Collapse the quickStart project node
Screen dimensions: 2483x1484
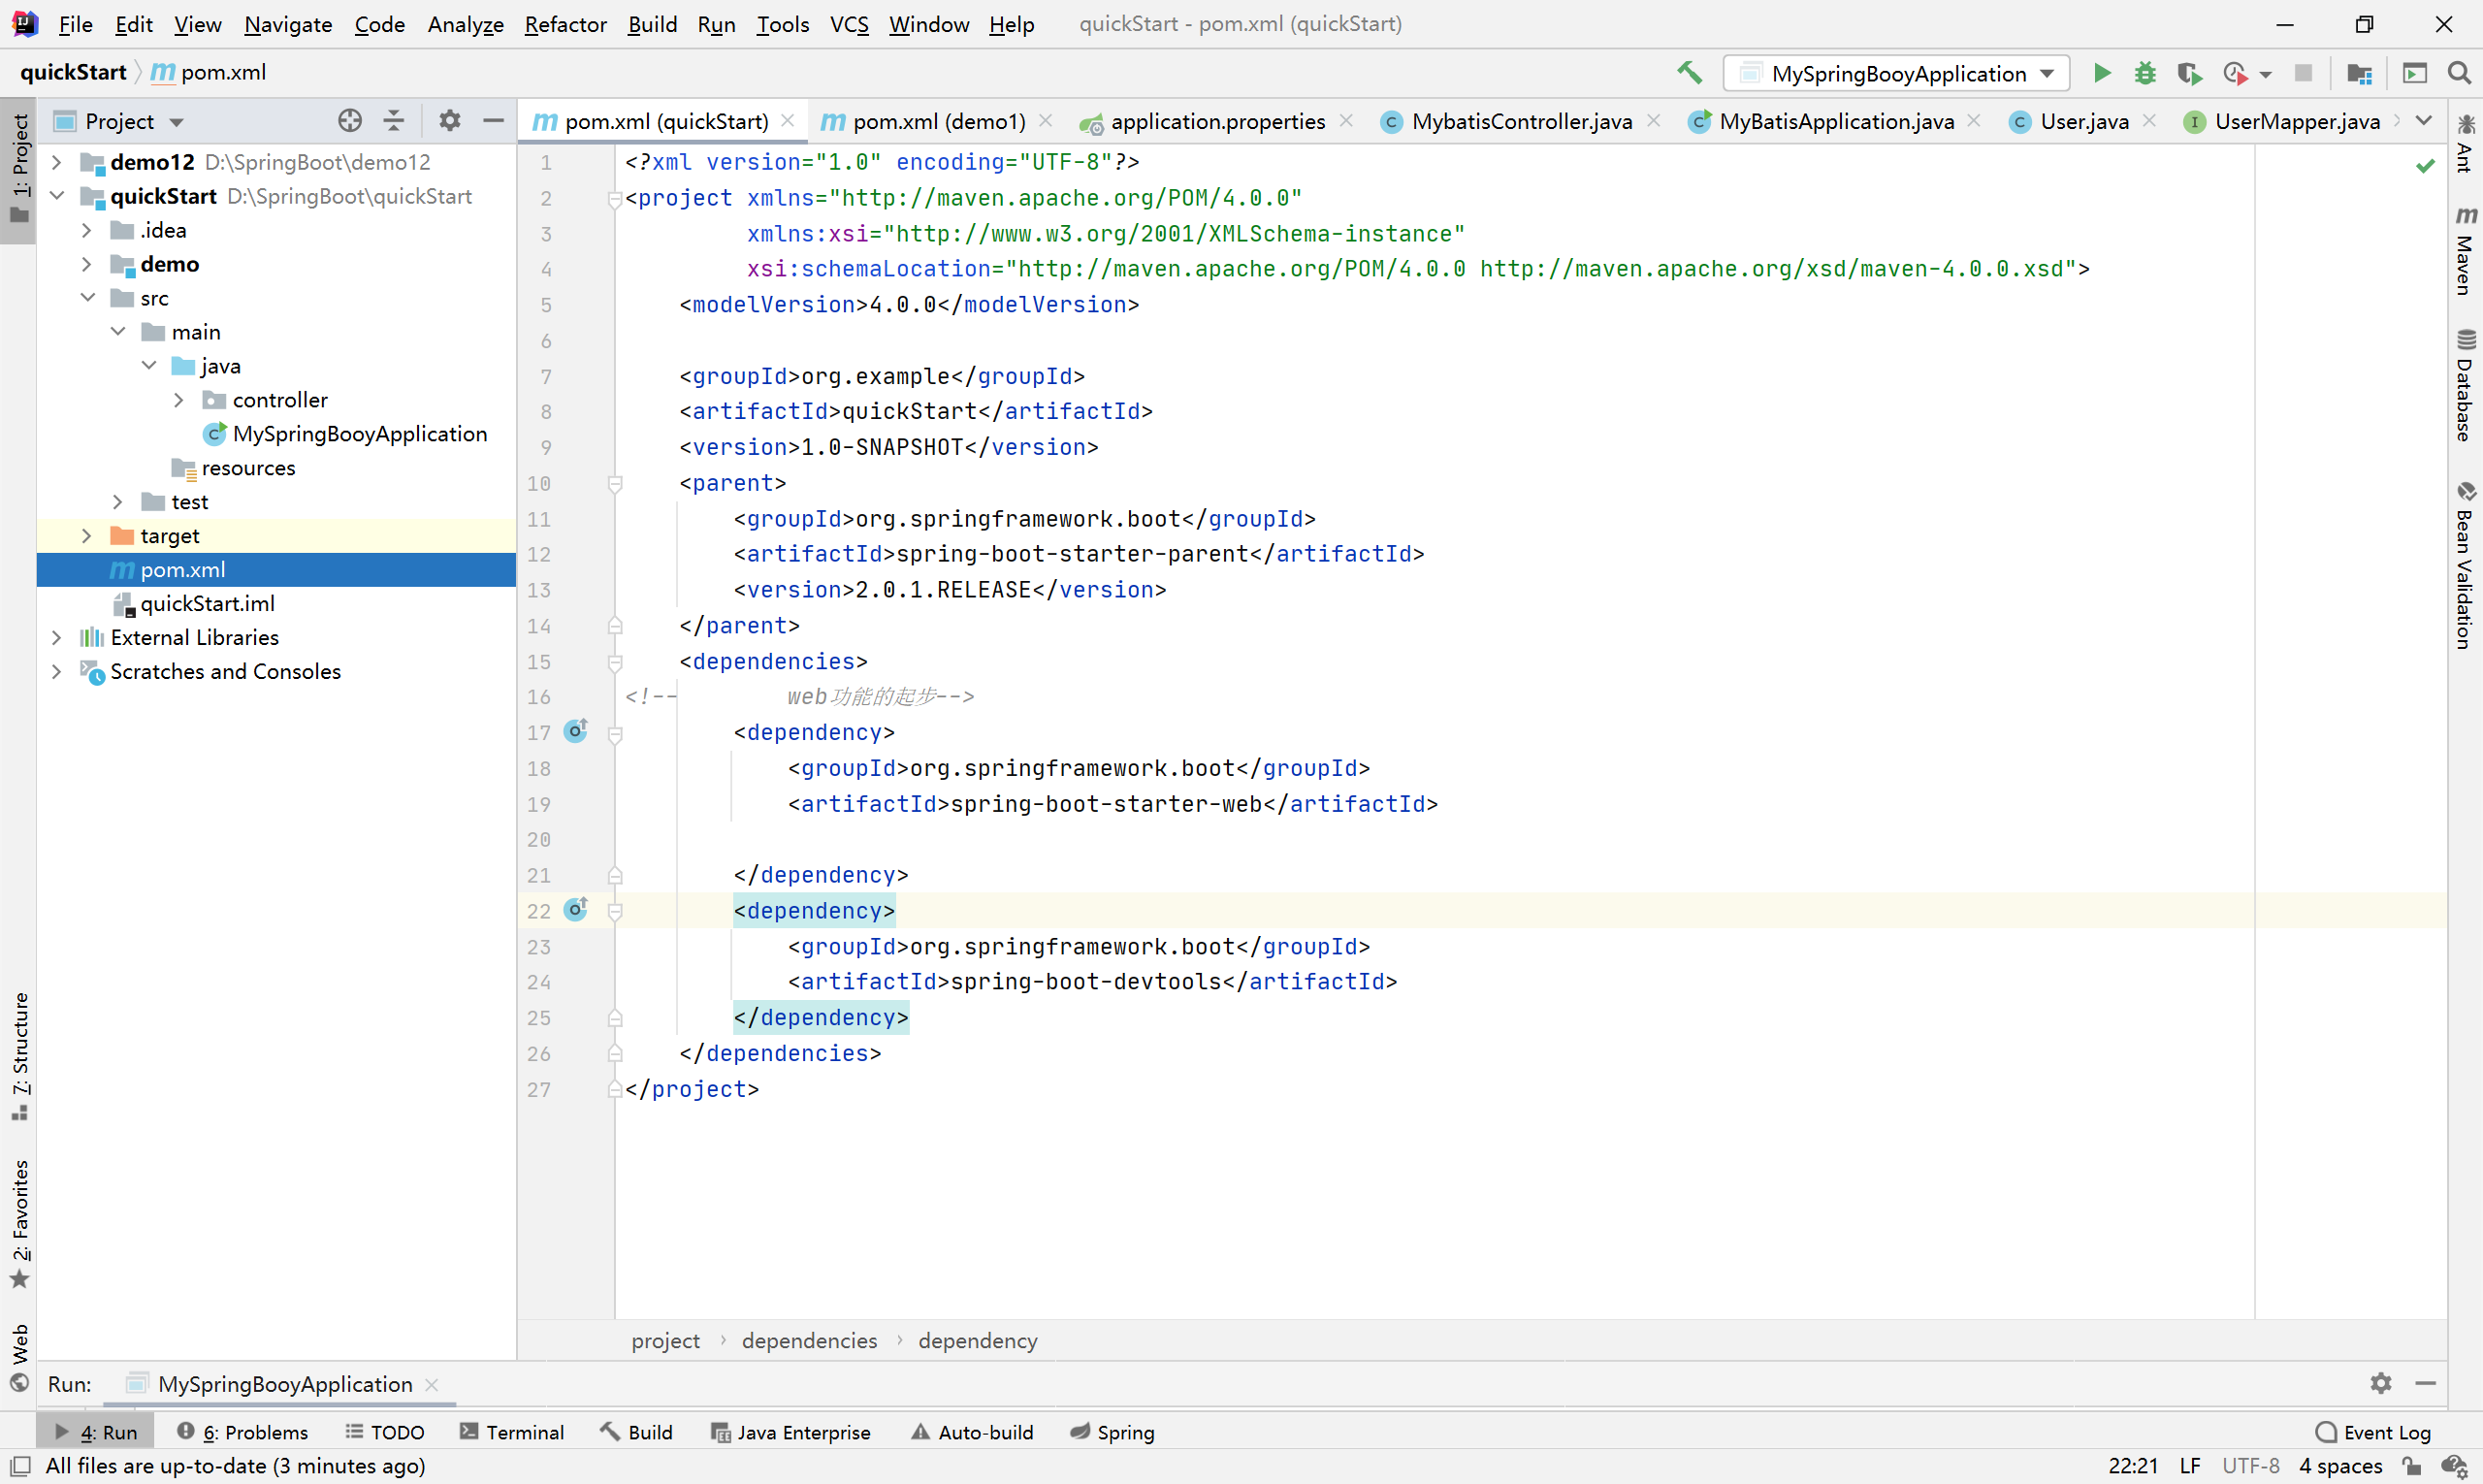click(57, 196)
